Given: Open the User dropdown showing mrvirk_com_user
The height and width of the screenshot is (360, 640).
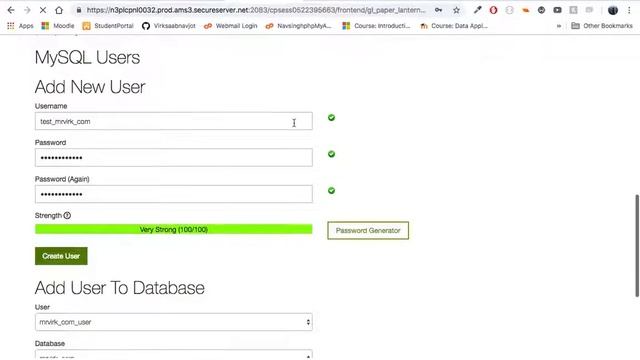Looking at the screenshot, I should coord(173,322).
